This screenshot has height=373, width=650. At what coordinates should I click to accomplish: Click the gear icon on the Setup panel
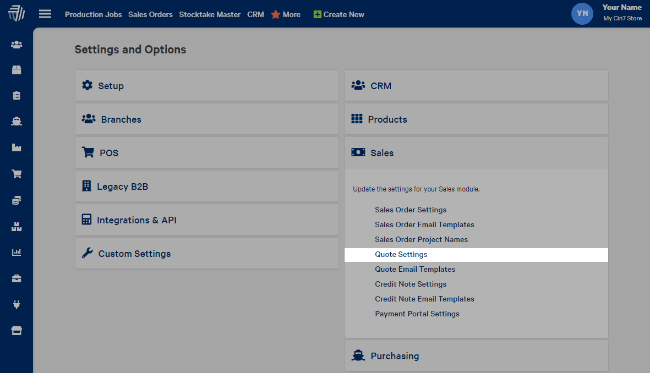click(x=87, y=85)
